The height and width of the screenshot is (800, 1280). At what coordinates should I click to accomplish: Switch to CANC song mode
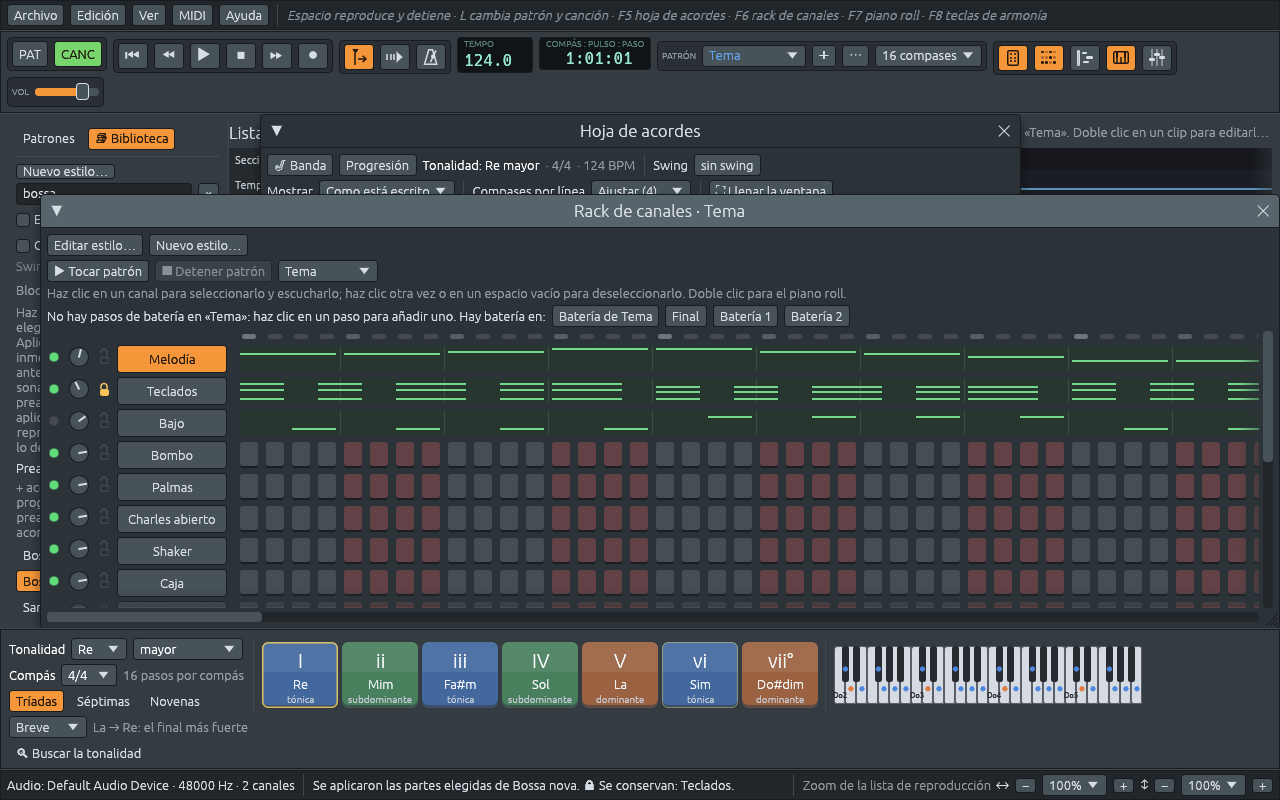pos(78,55)
